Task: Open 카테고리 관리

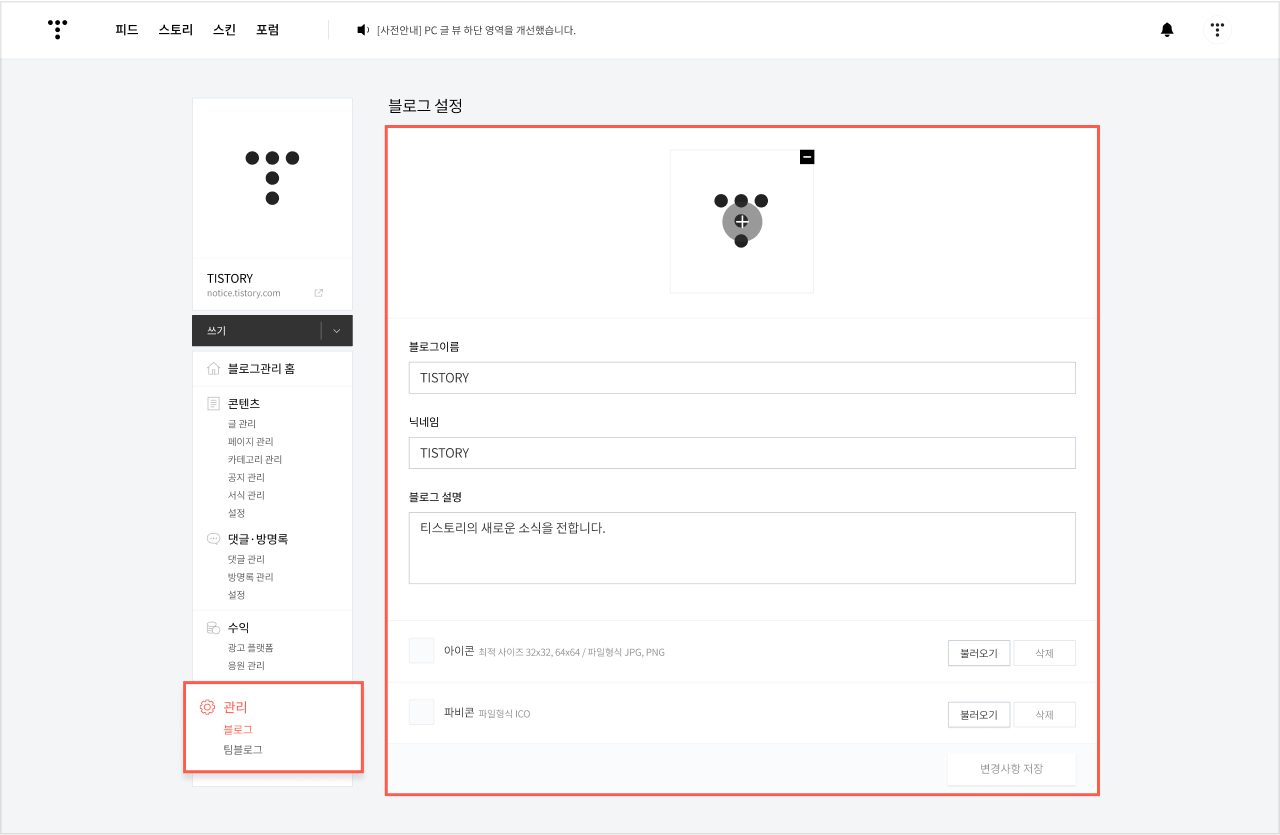Action: [x=255, y=460]
